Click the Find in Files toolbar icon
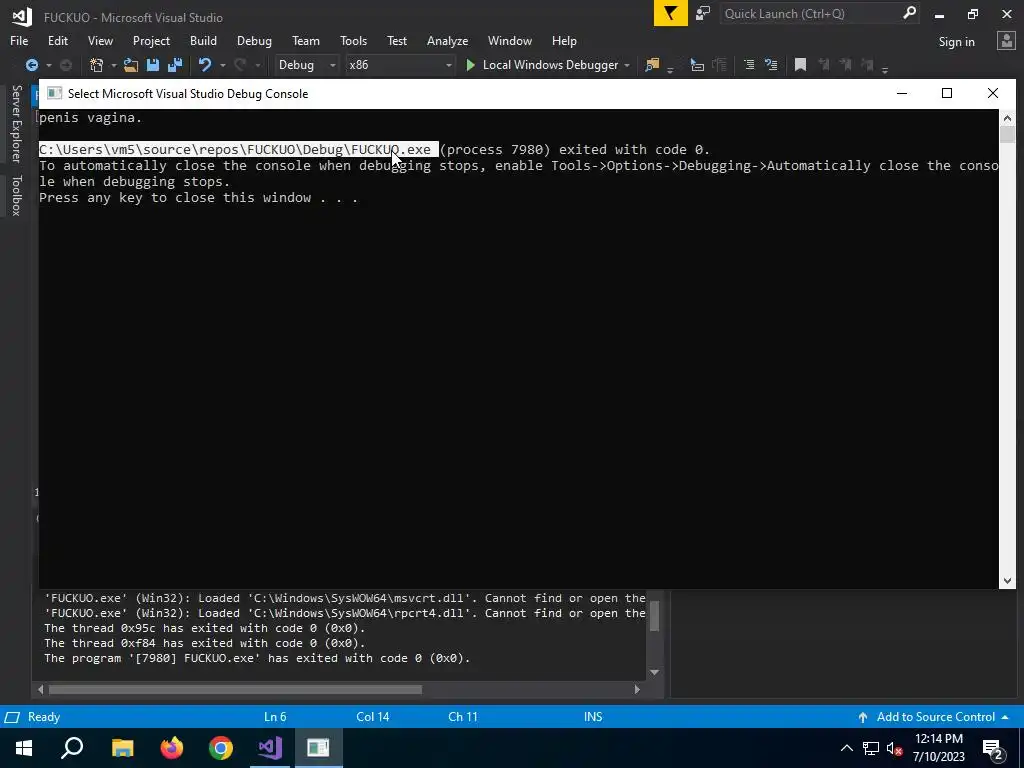The width and height of the screenshot is (1024, 768). tap(652, 65)
